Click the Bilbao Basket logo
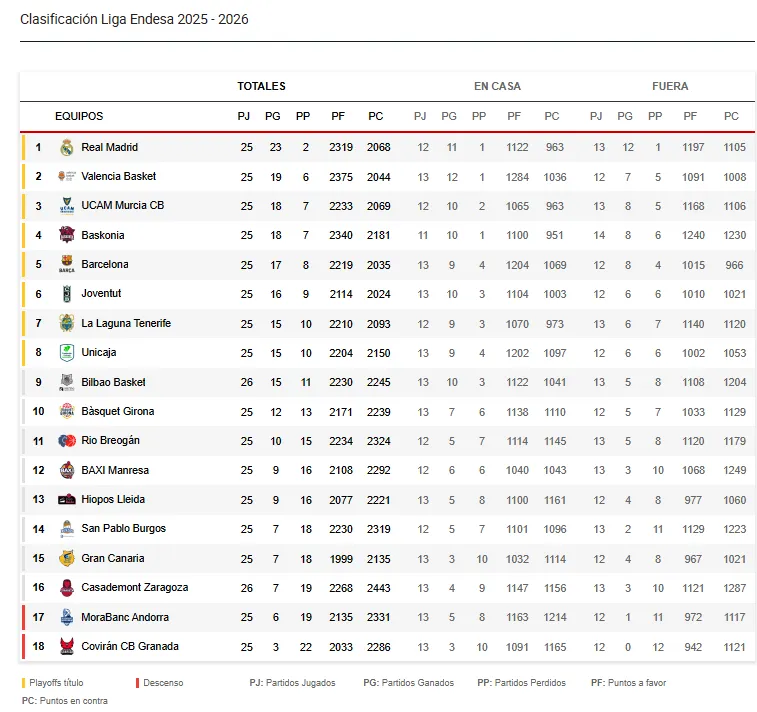 [x=67, y=382]
